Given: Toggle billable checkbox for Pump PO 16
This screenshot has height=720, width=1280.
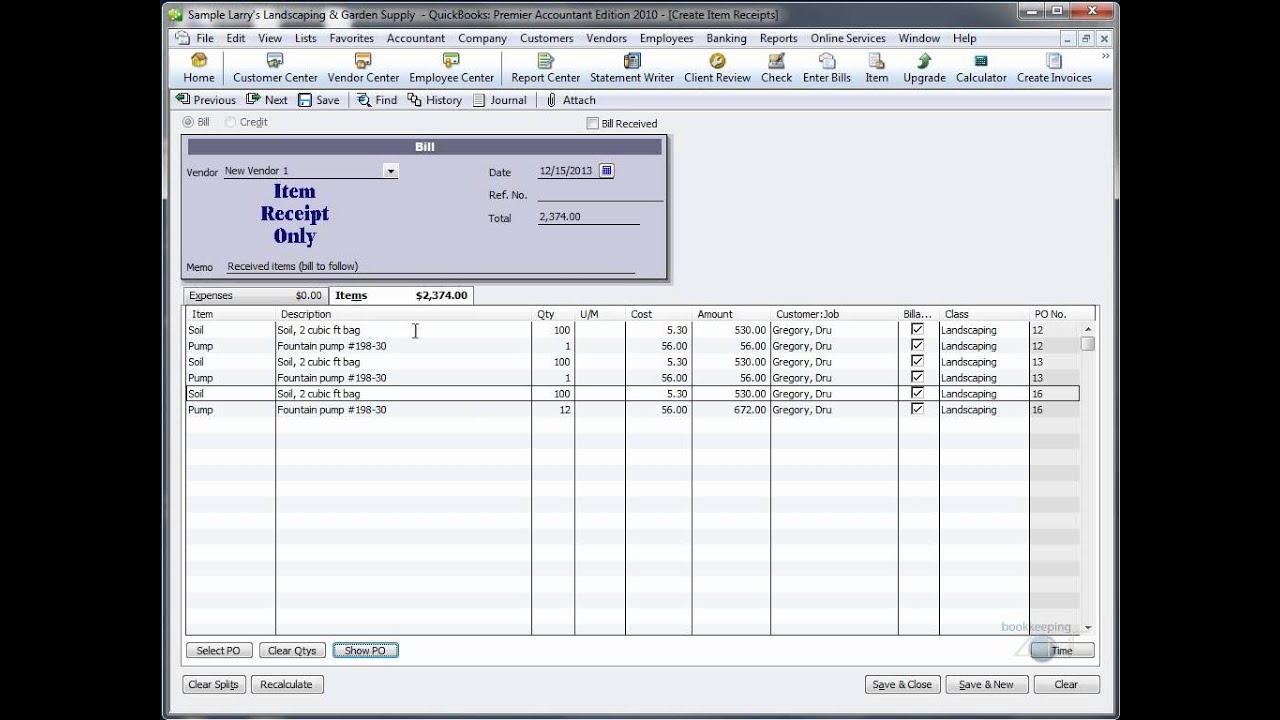Looking at the screenshot, I should [x=917, y=409].
